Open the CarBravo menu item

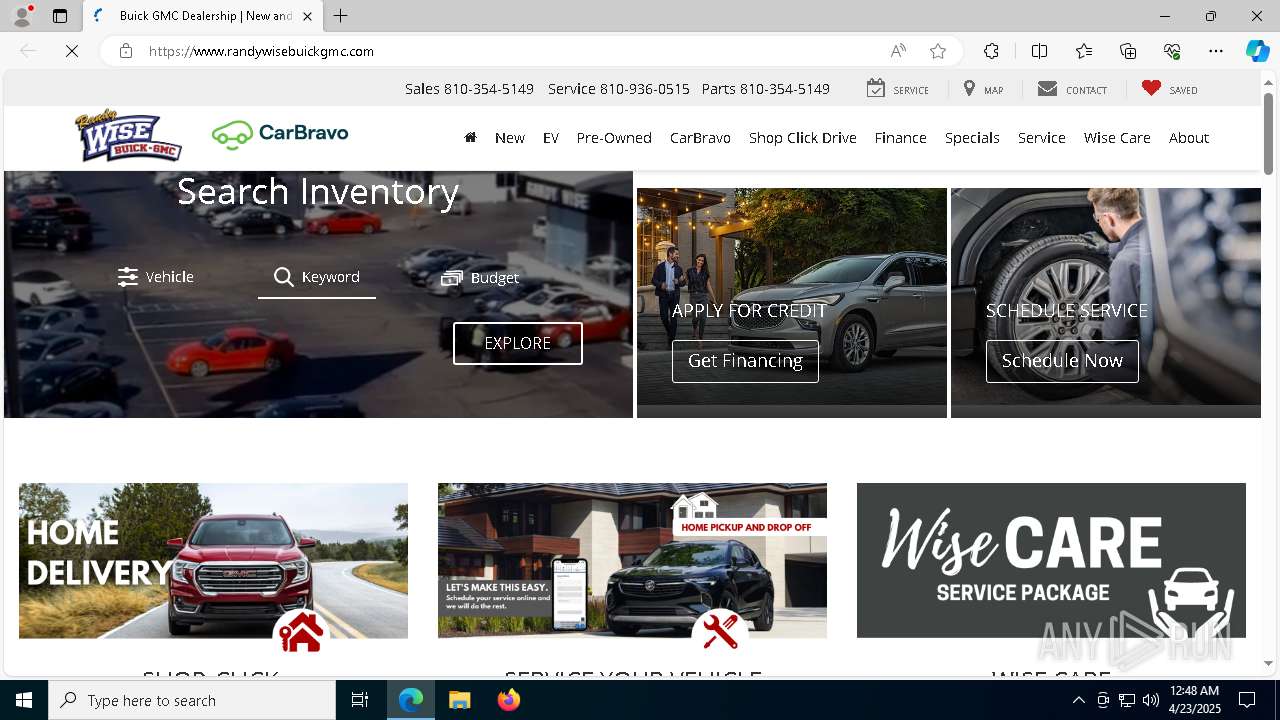700,138
